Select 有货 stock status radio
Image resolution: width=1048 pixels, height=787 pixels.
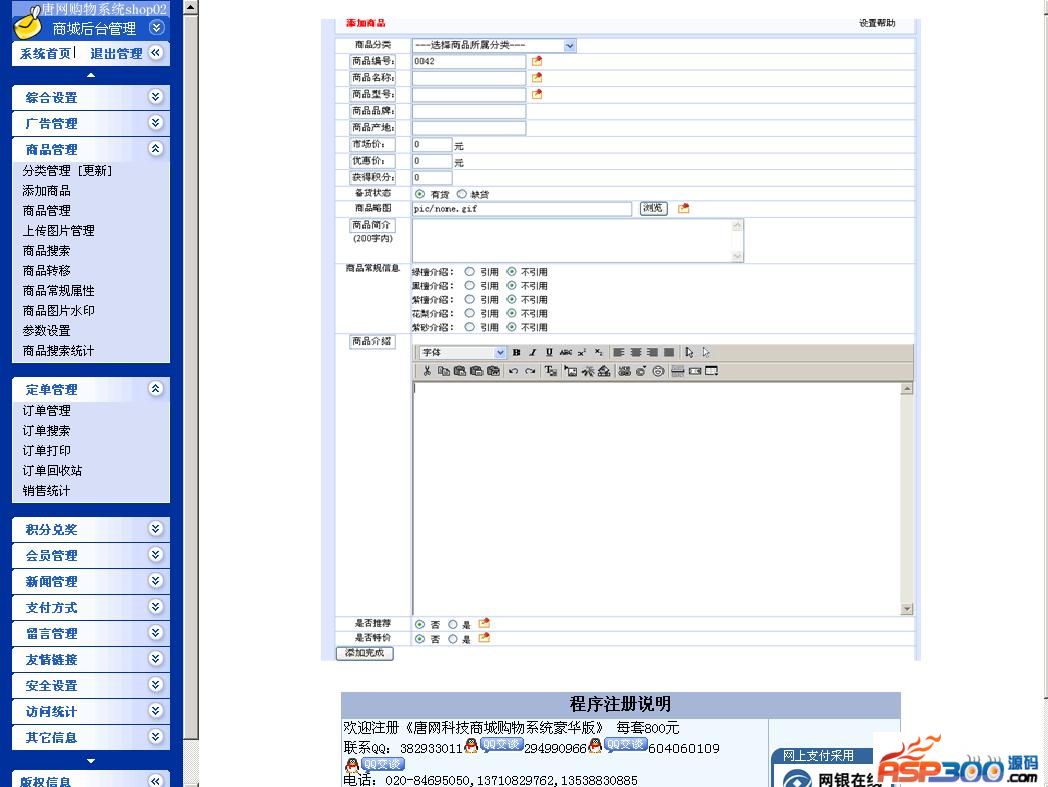(420, 194)
